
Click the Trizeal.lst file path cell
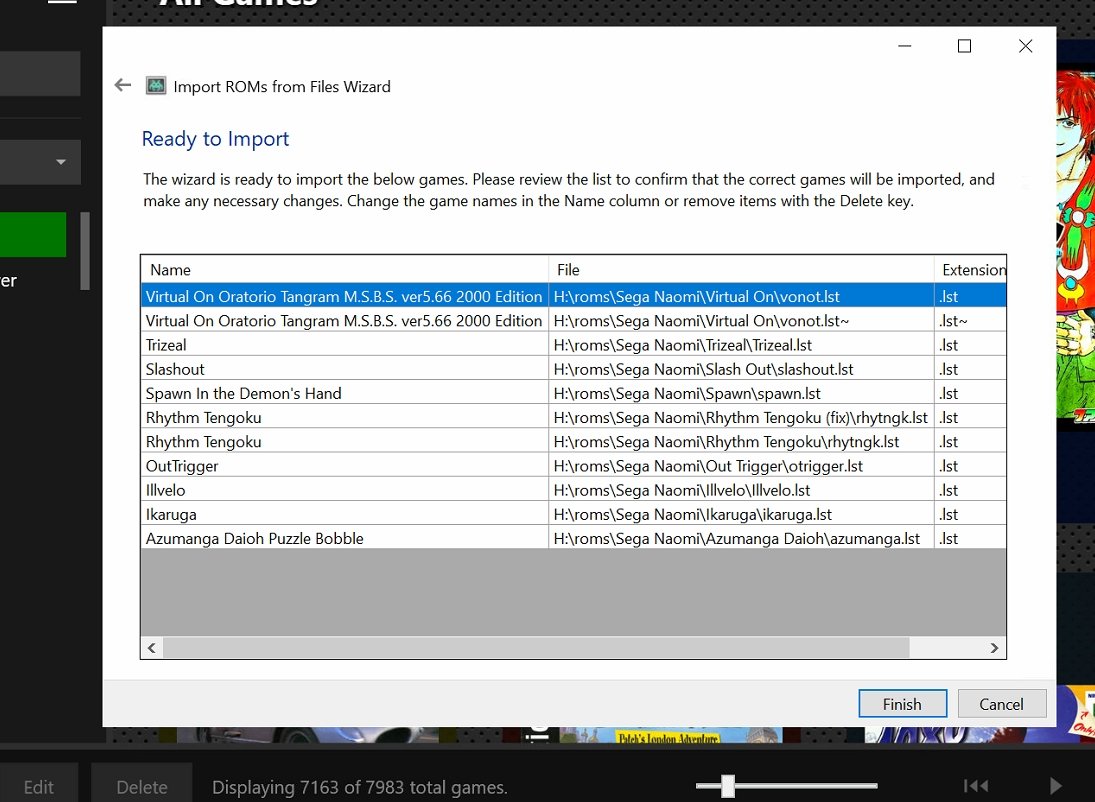coord(742,345)
